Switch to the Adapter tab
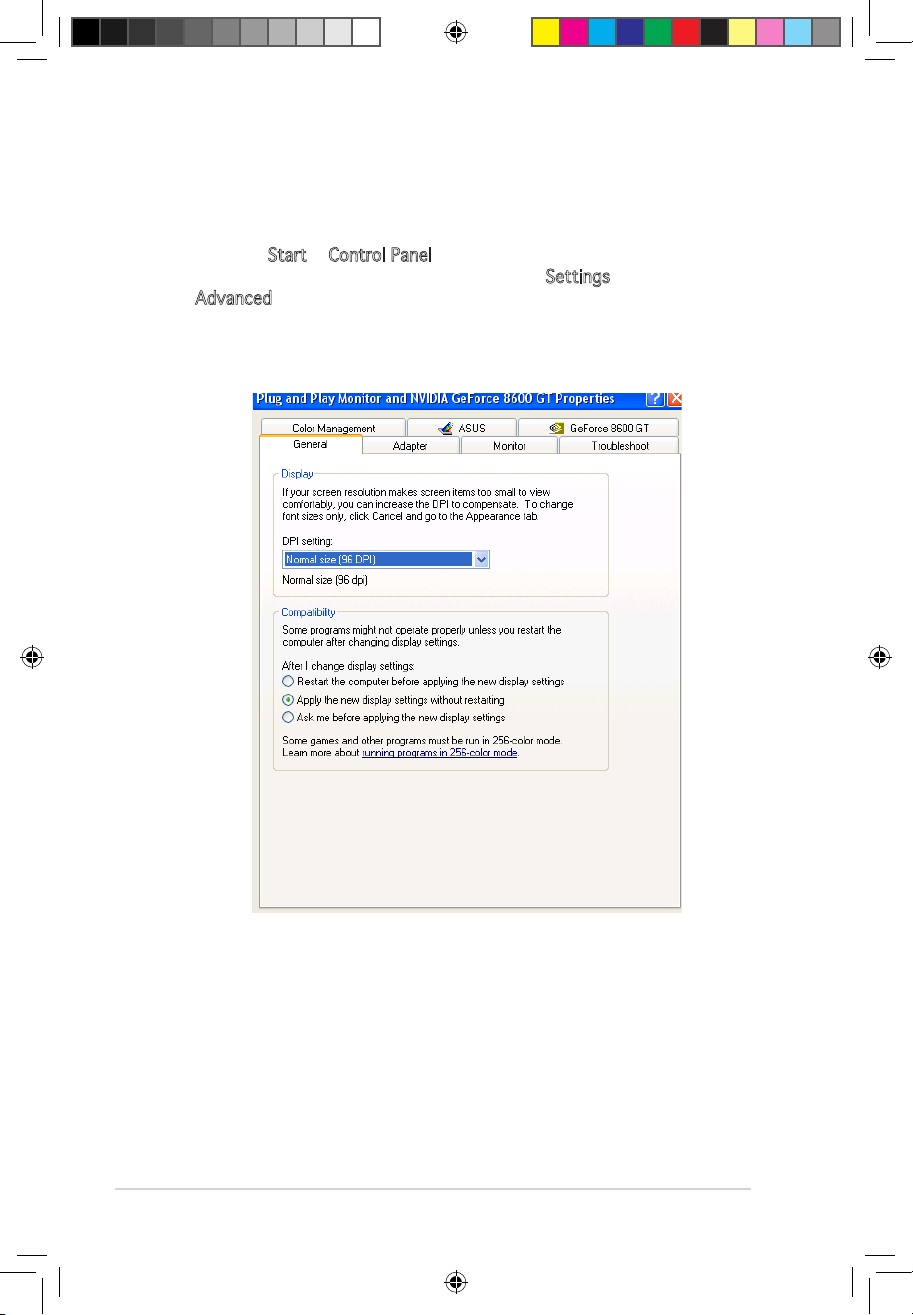 [410, 446]
